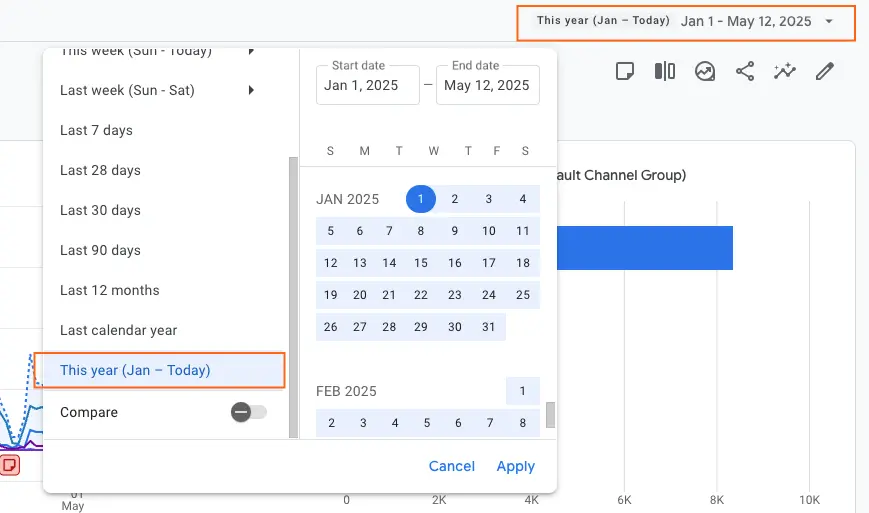Select Last 7 days preset
Viewport: 869px width, 513px height.
(x=96, y=130)
